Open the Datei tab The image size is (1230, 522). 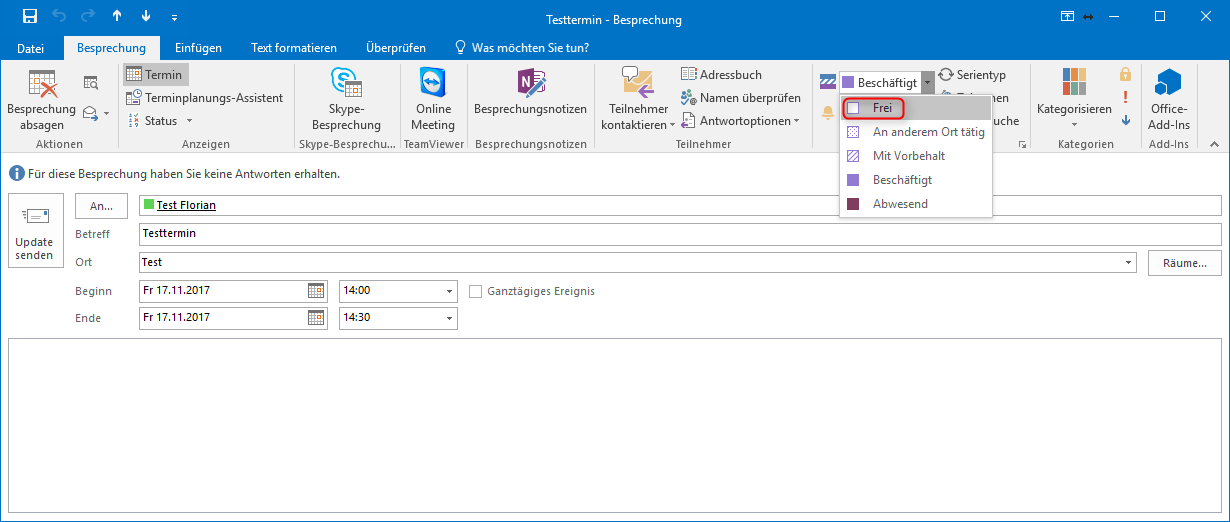31,48
